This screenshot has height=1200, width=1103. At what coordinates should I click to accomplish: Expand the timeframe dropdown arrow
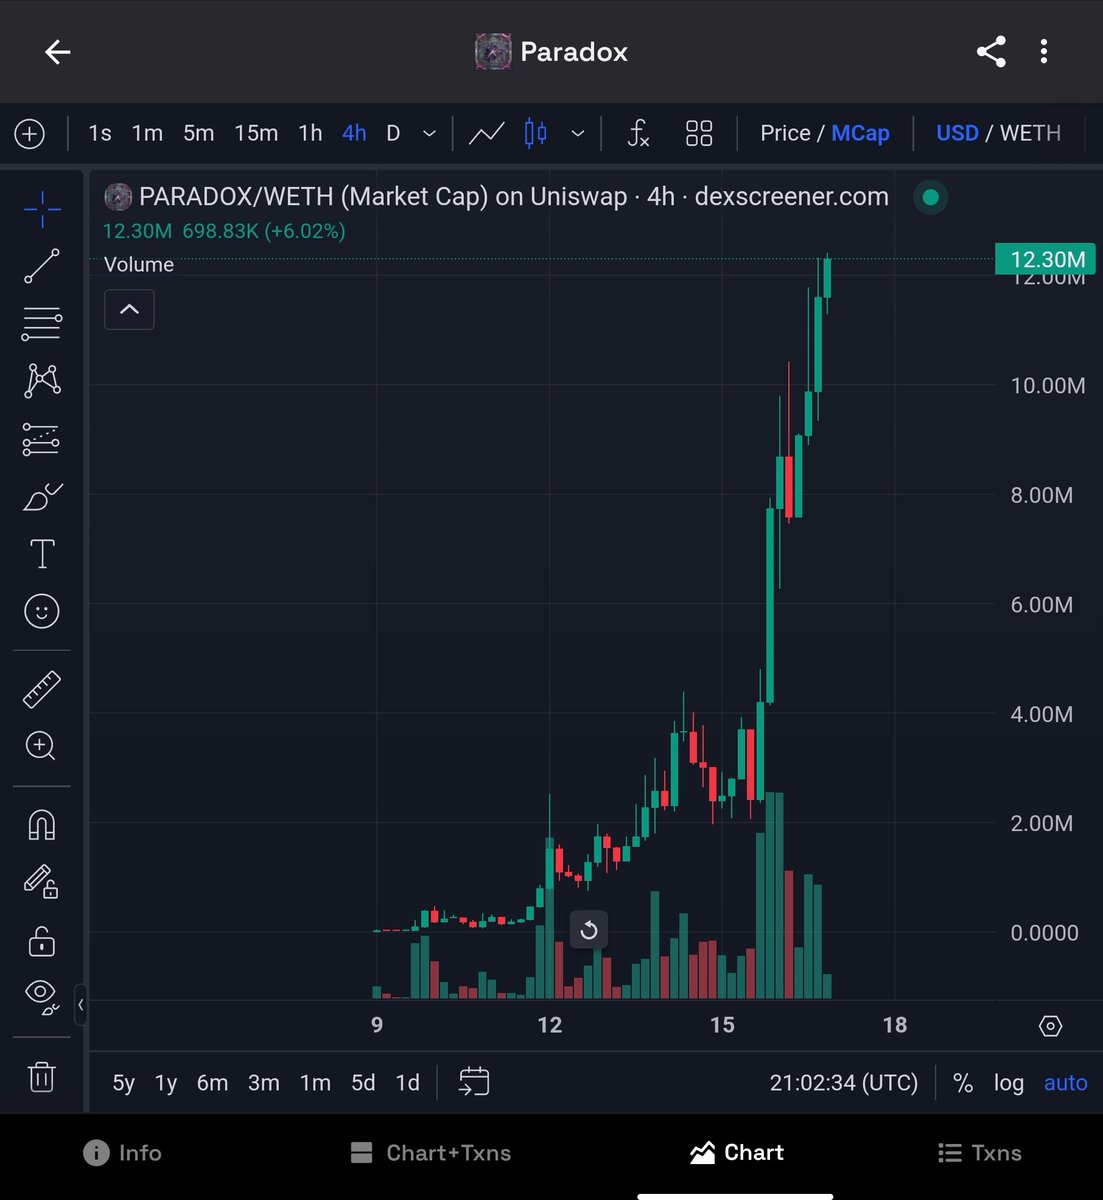(x=429, y=133)
